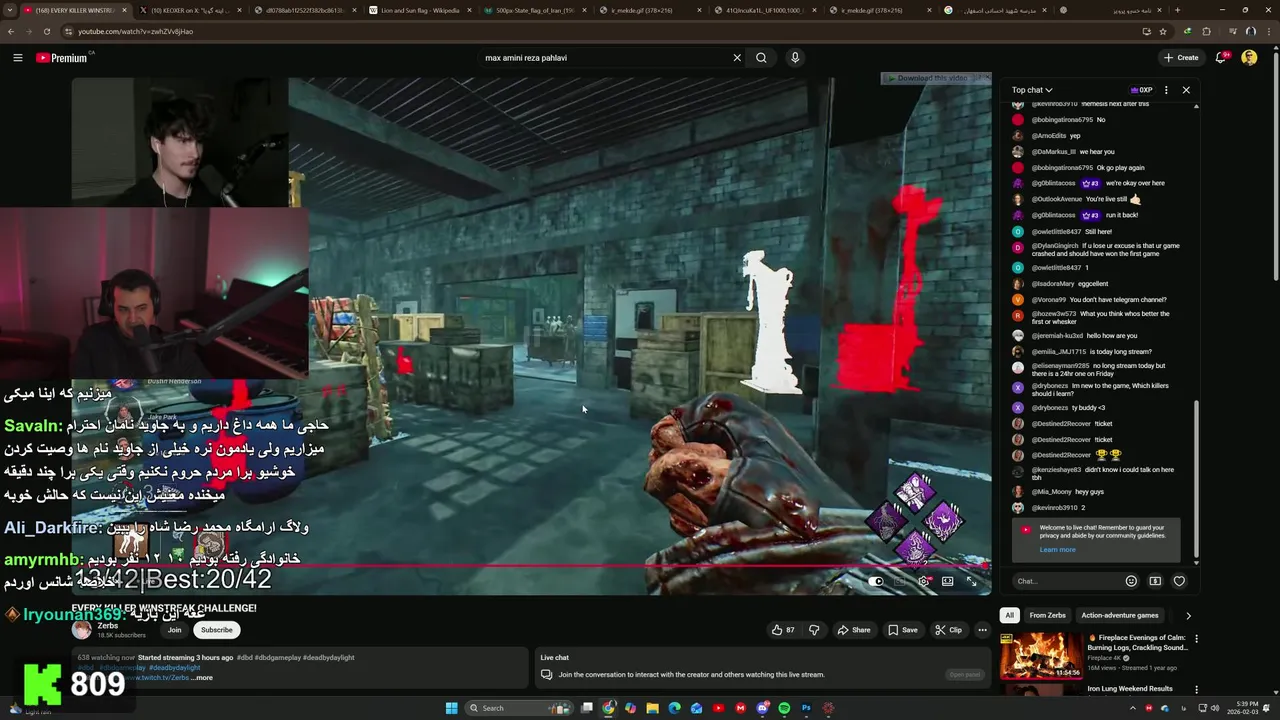Select the From Zerbs chip

[1048, 616]
